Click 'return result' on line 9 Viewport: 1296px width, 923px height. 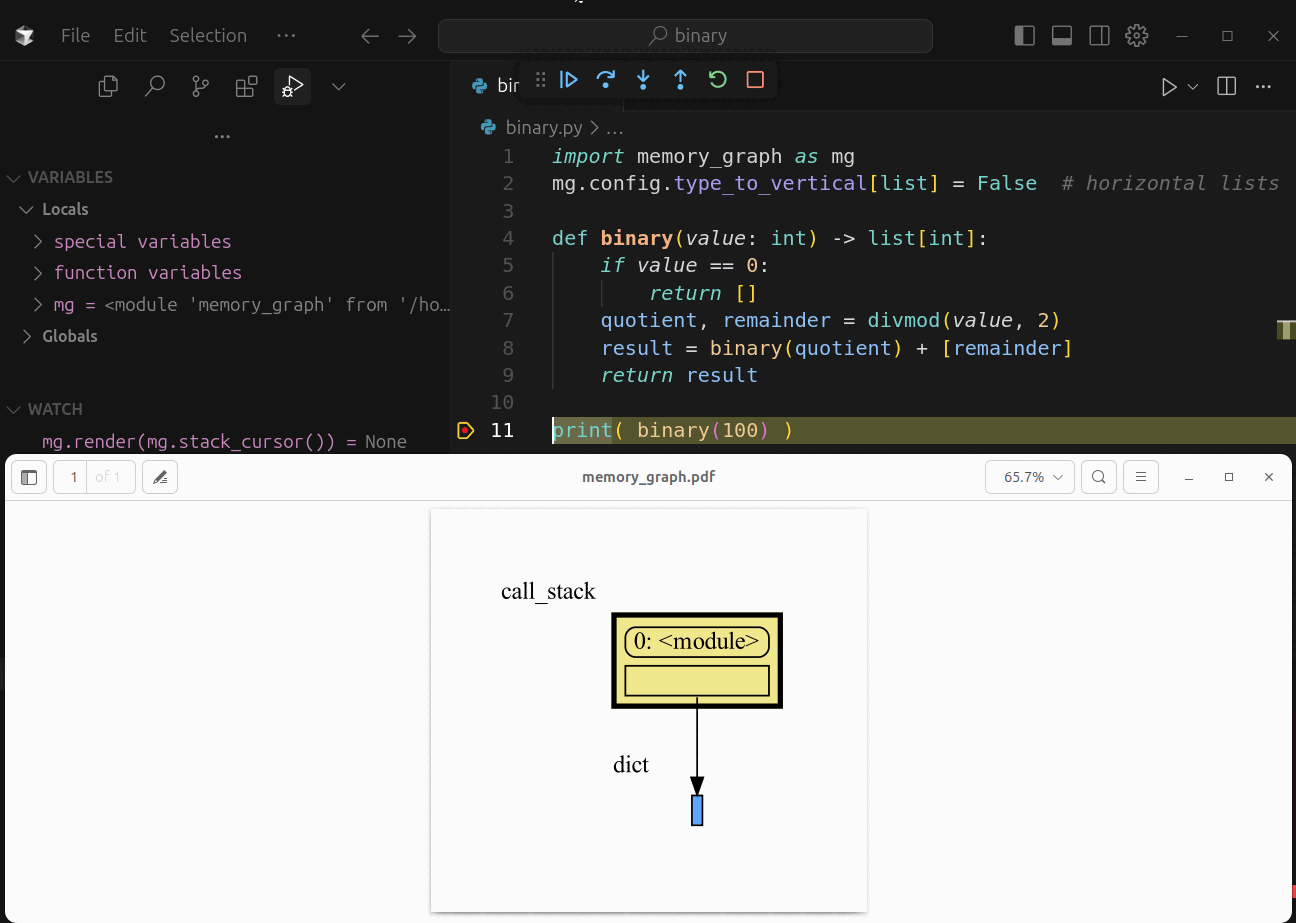click(x=679, y=375)
